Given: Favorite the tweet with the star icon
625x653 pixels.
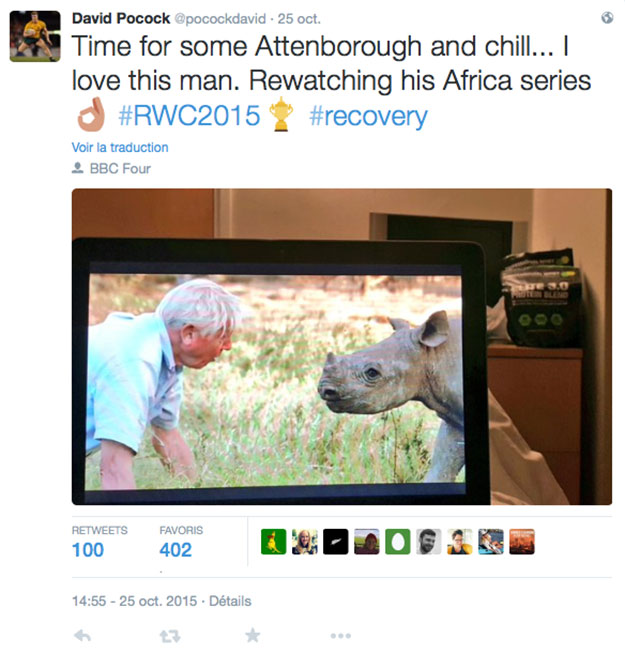Looking at the screenshot, I should [x=252, y=636].
